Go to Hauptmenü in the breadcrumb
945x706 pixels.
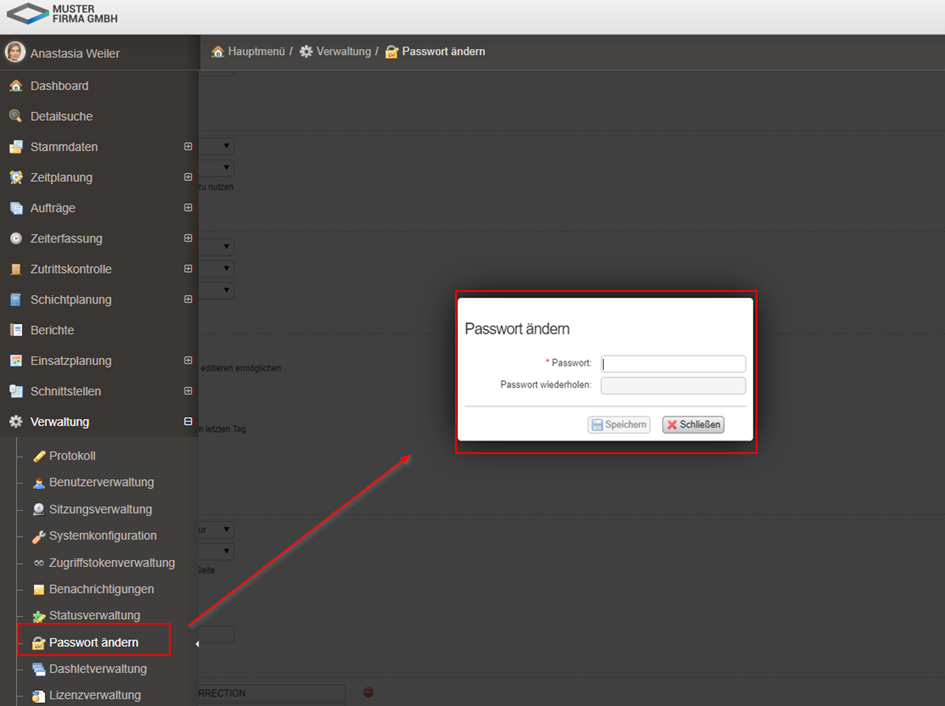(256, 51)
